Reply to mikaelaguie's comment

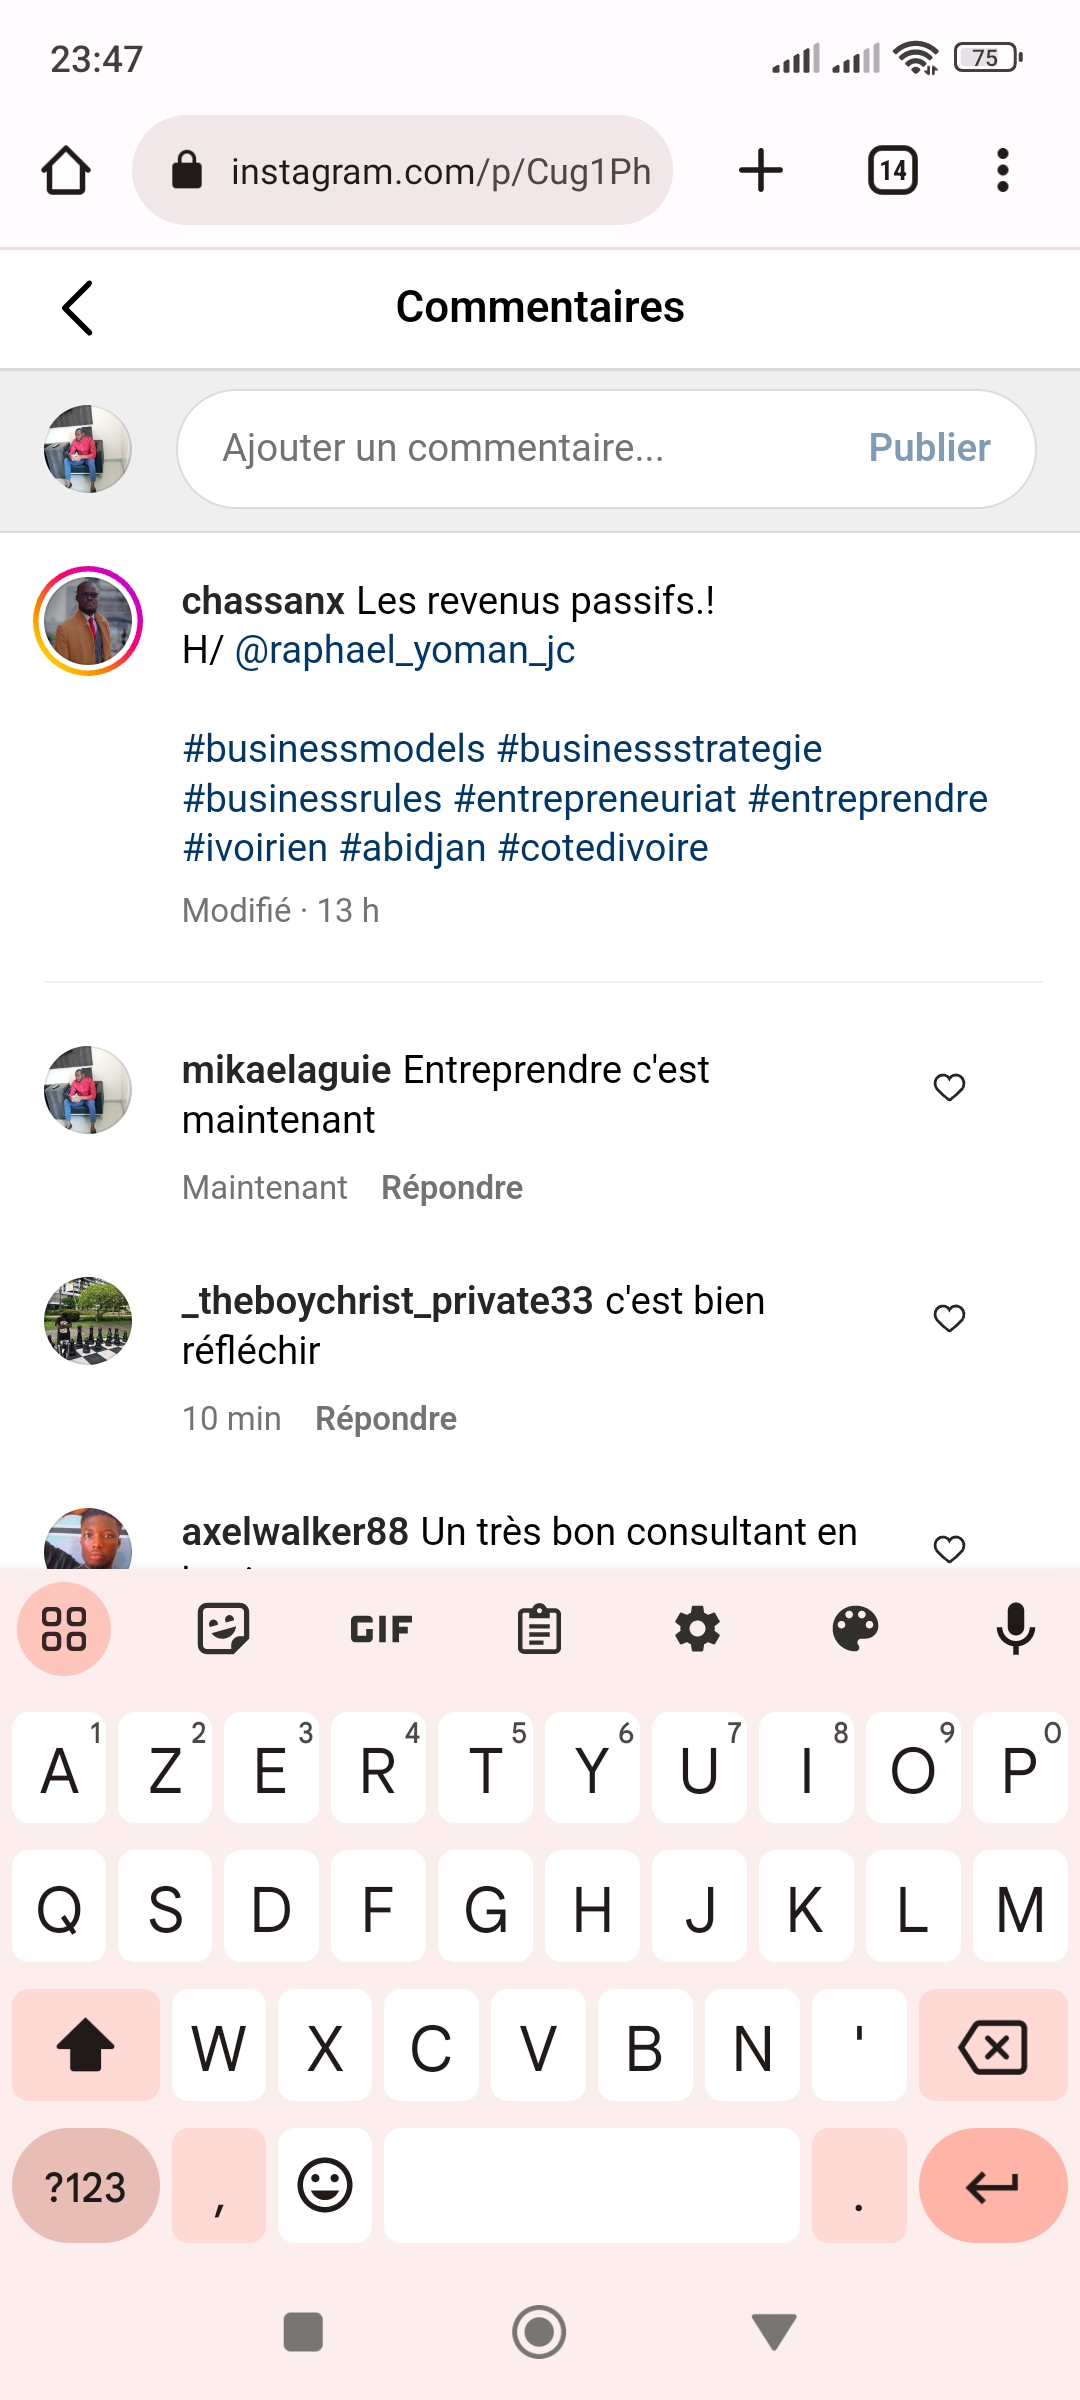tap(452, 1188)
